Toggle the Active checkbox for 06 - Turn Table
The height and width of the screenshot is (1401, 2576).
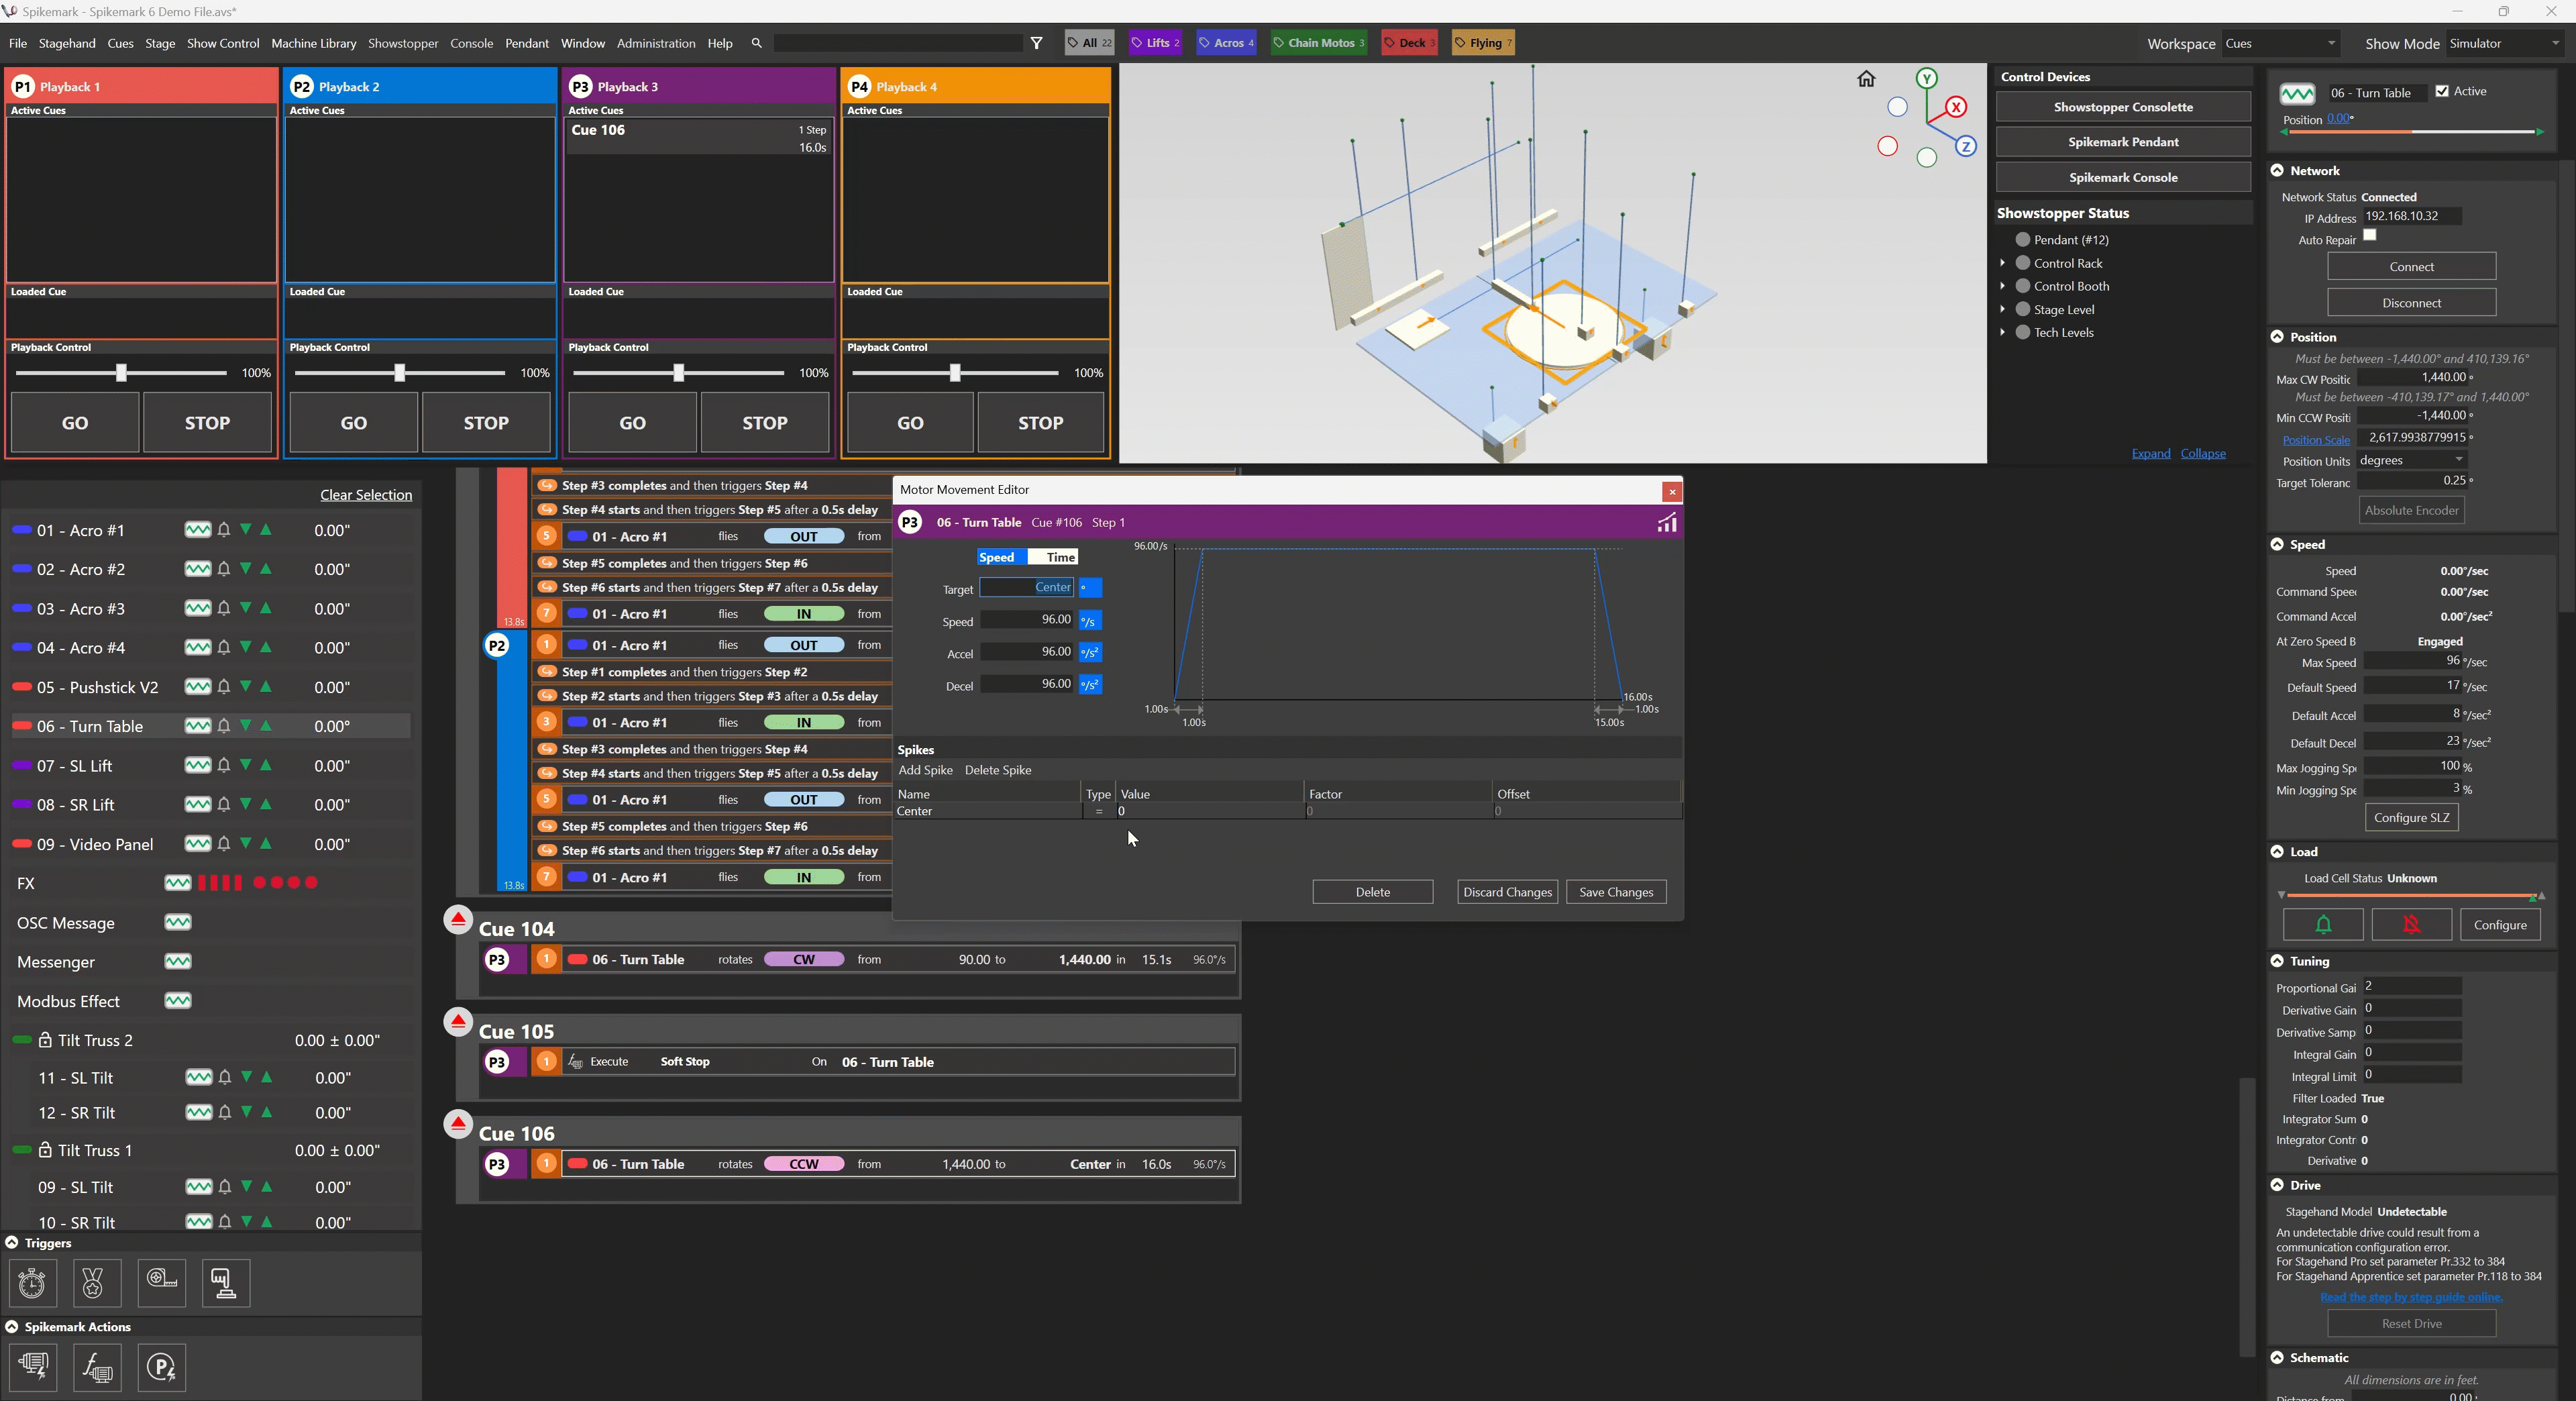click(2442, 91)
